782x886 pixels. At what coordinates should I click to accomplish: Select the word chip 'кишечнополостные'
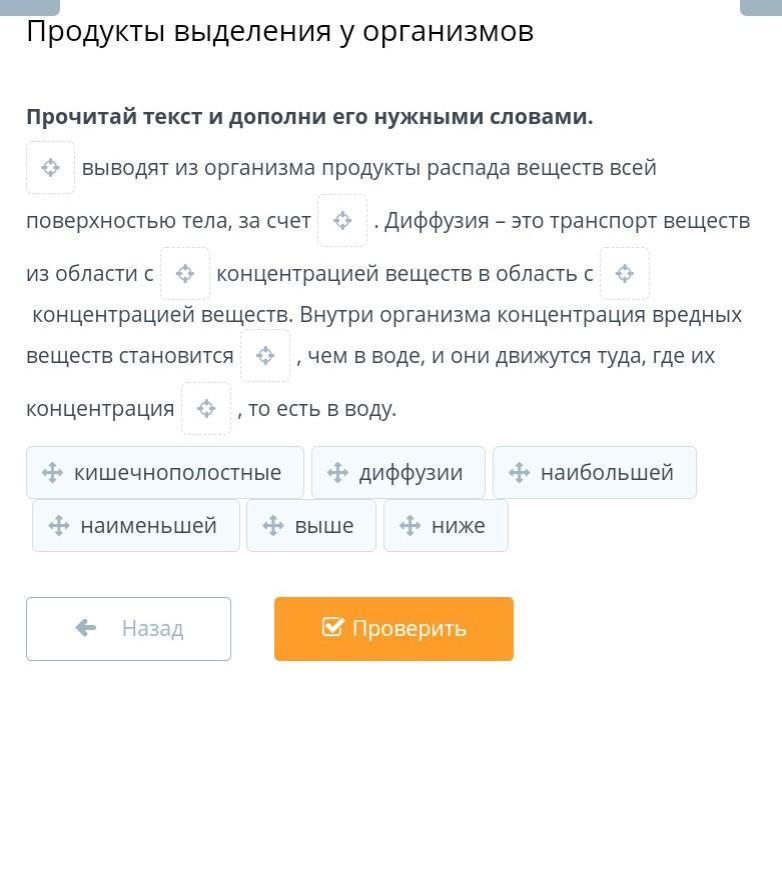point(165,472)
